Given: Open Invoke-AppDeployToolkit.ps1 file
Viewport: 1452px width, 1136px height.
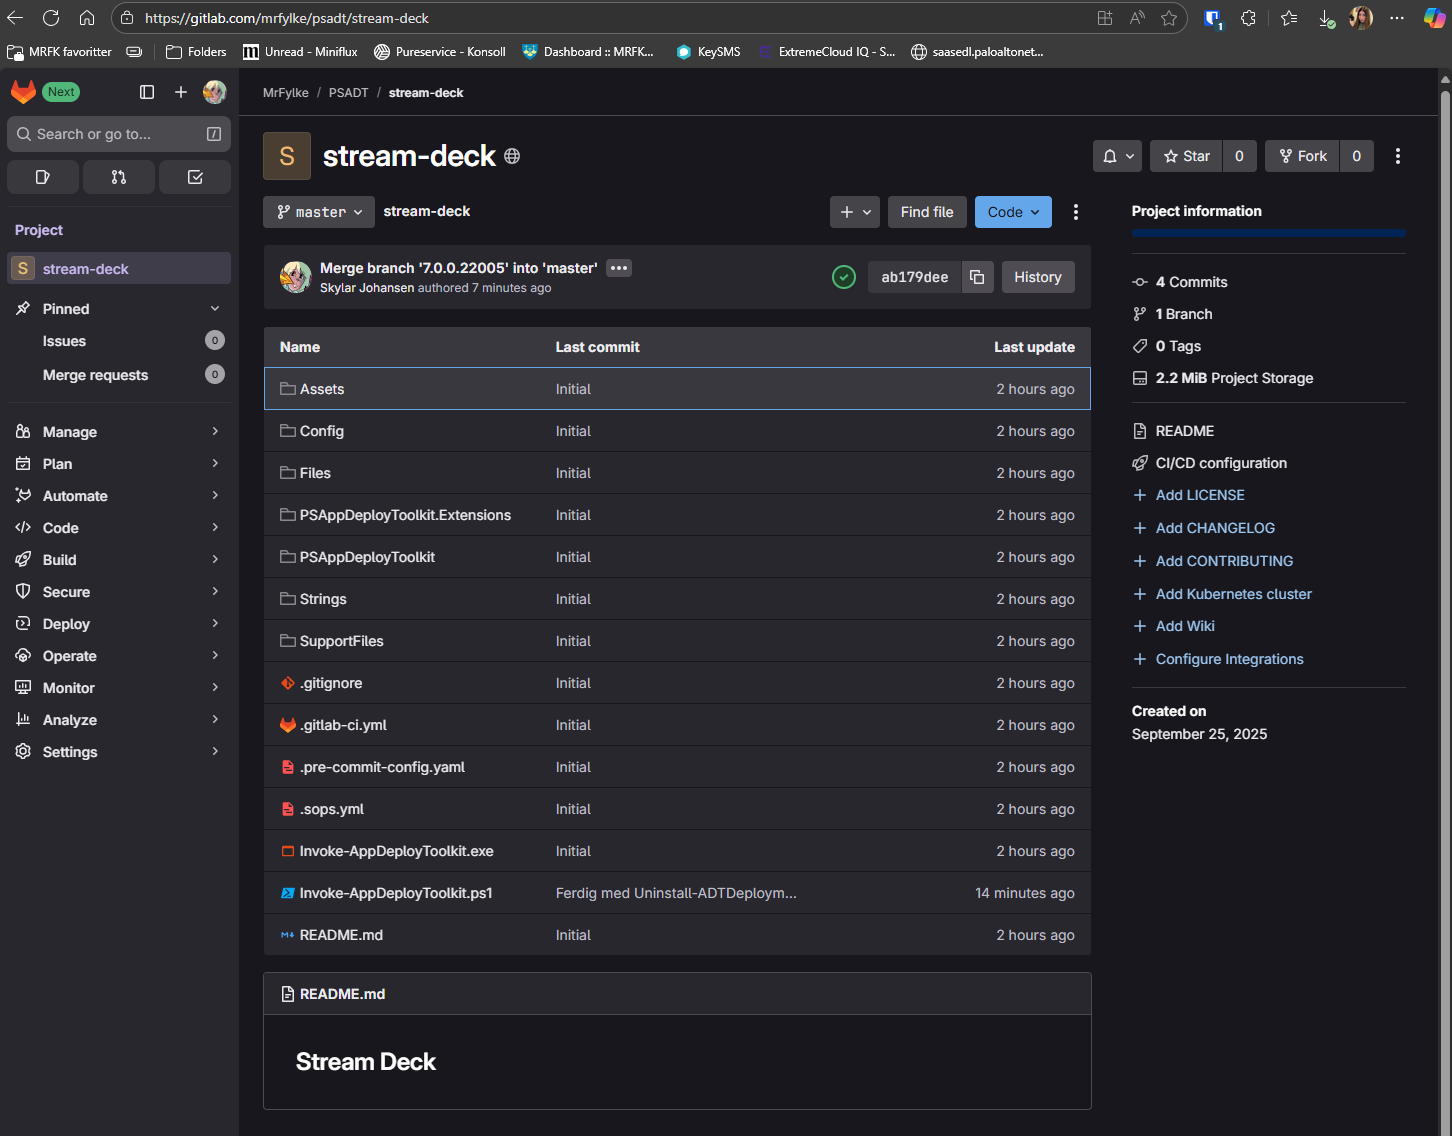Looking at the screenshot, I should [396, 893].
